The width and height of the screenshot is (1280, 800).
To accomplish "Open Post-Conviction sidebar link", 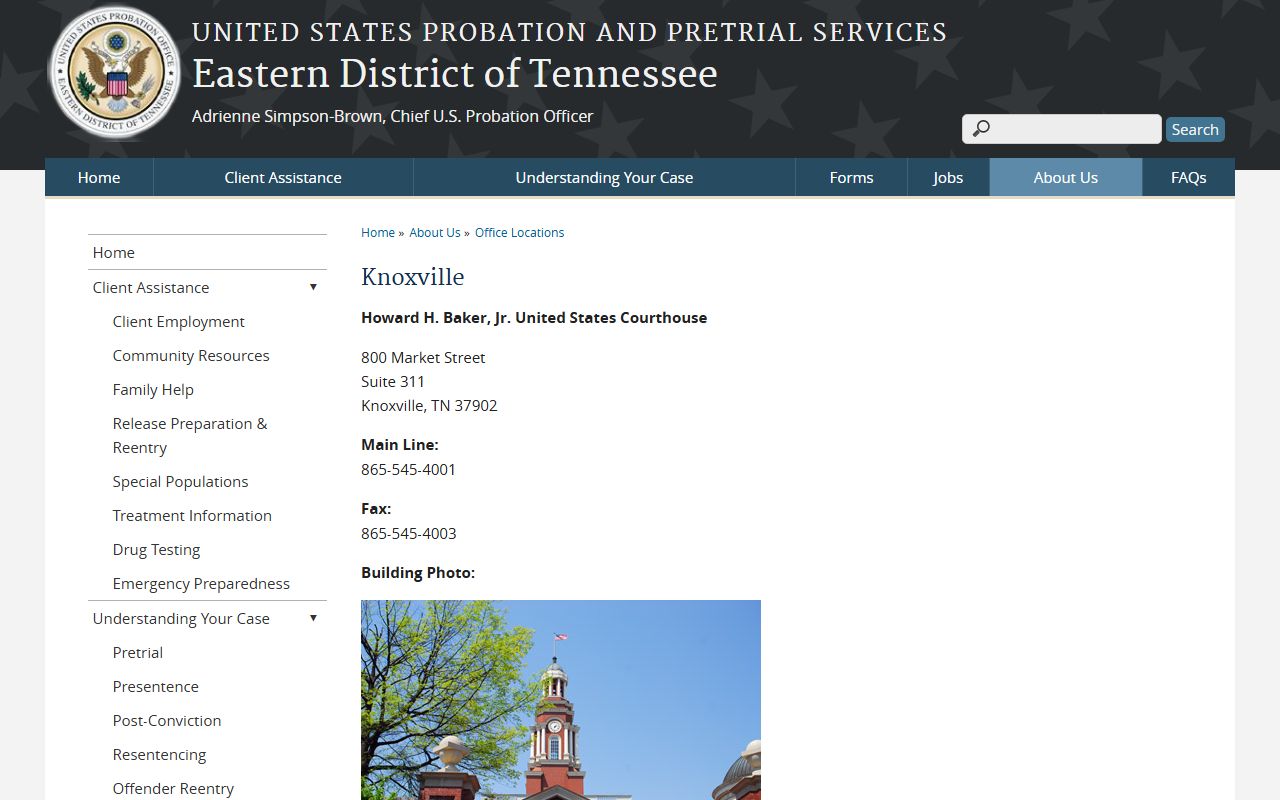I will tap(167, 720).
